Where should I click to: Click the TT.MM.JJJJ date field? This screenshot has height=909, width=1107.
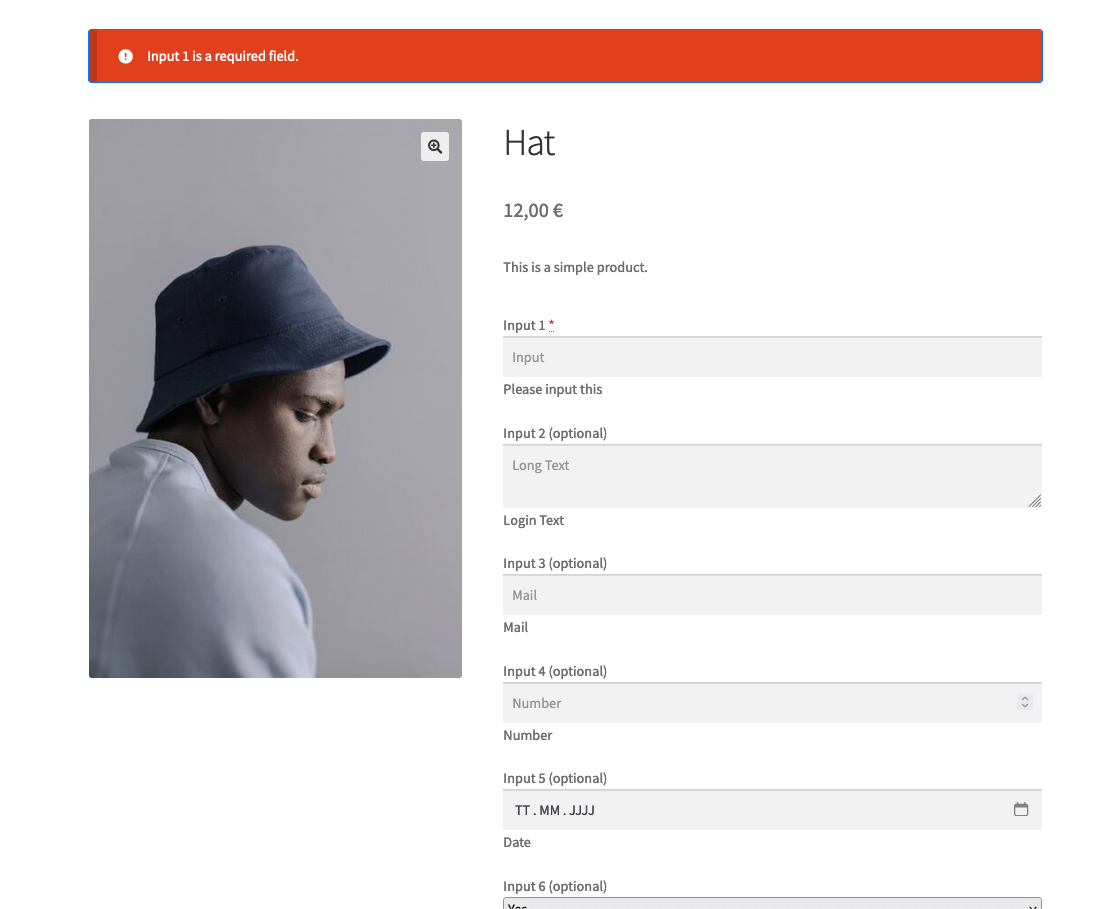coord(772,810)
